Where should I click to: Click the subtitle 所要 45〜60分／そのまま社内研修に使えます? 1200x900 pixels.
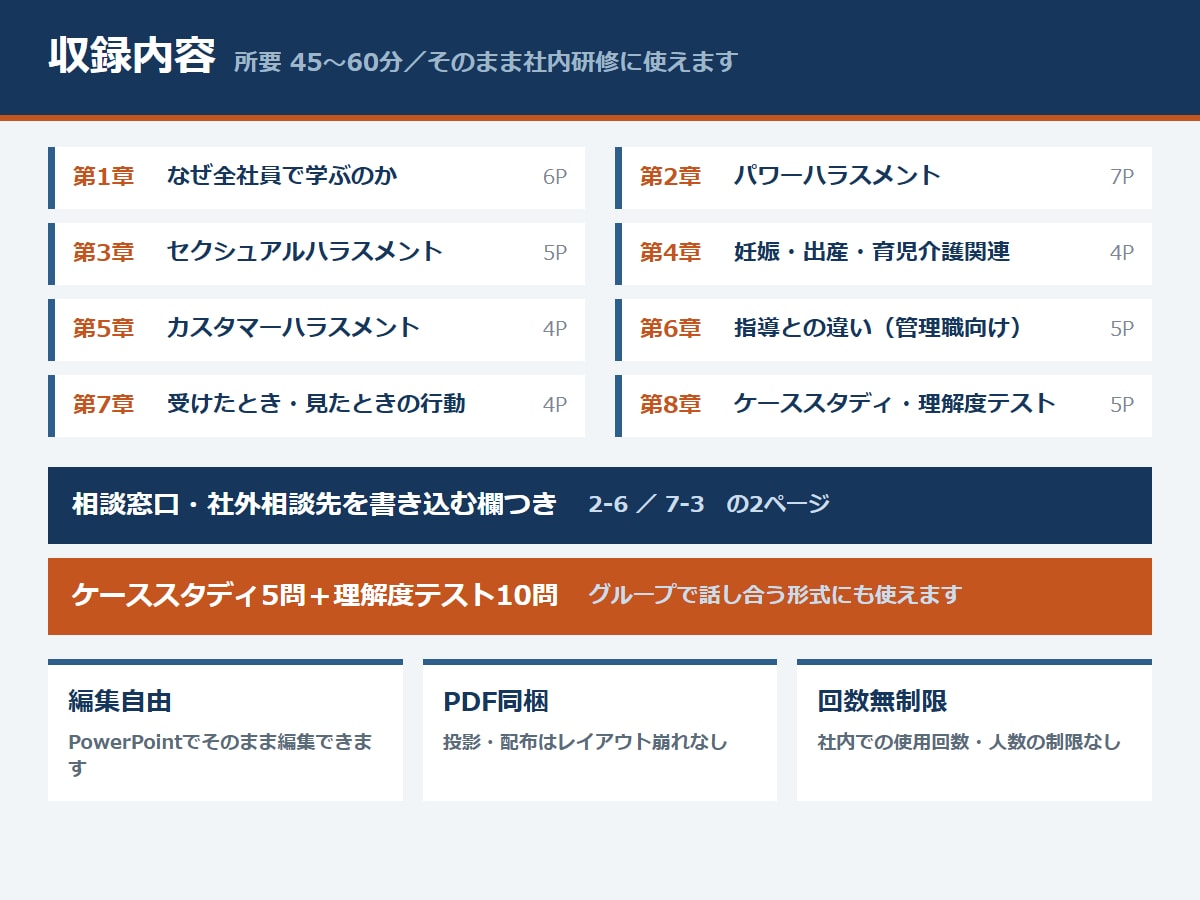pyautogui.click(x=485, y=62)
